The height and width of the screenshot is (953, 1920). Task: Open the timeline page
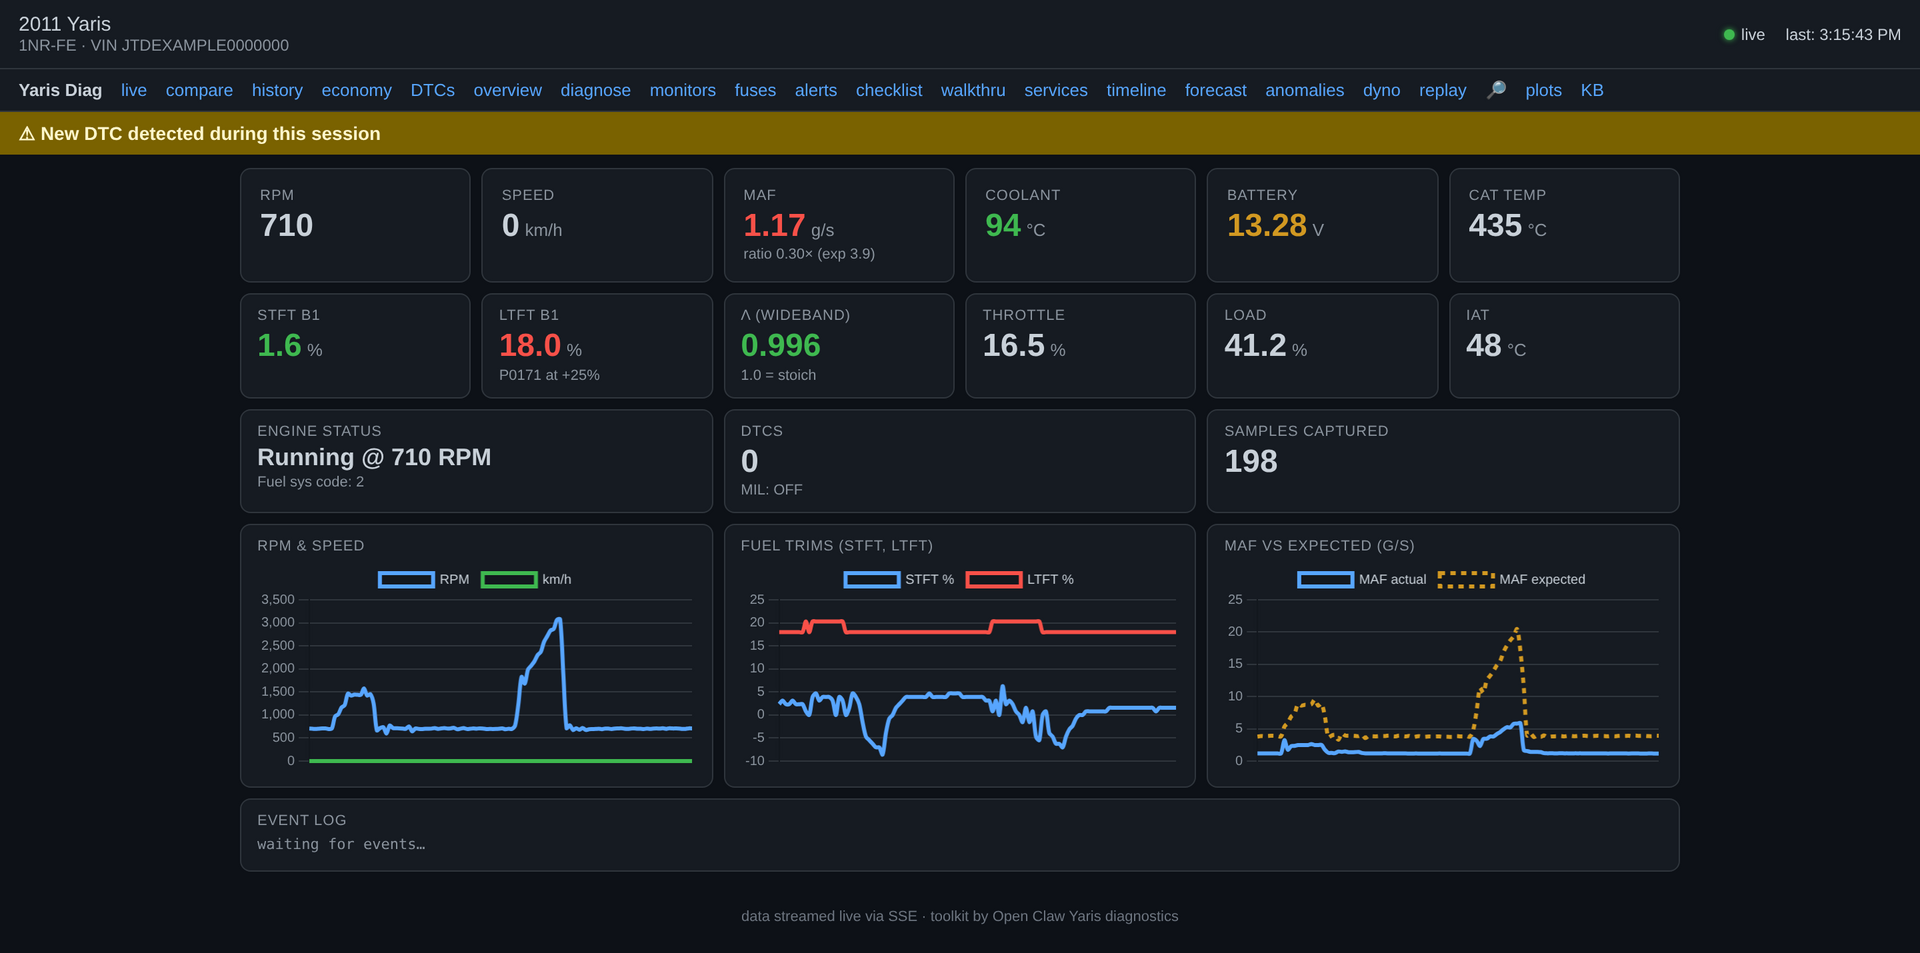[1136, 90]
